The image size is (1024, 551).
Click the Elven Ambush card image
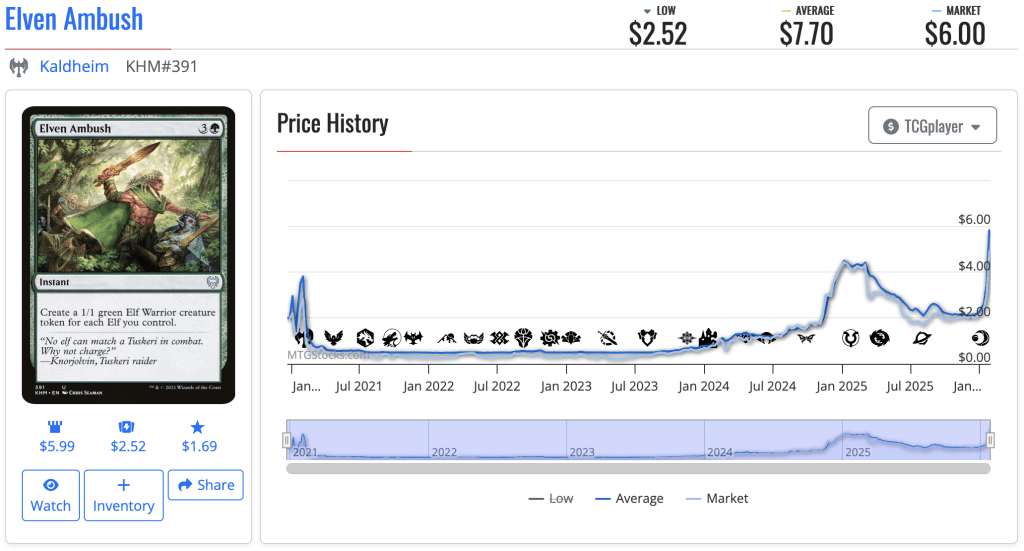(x=129, y=255)
